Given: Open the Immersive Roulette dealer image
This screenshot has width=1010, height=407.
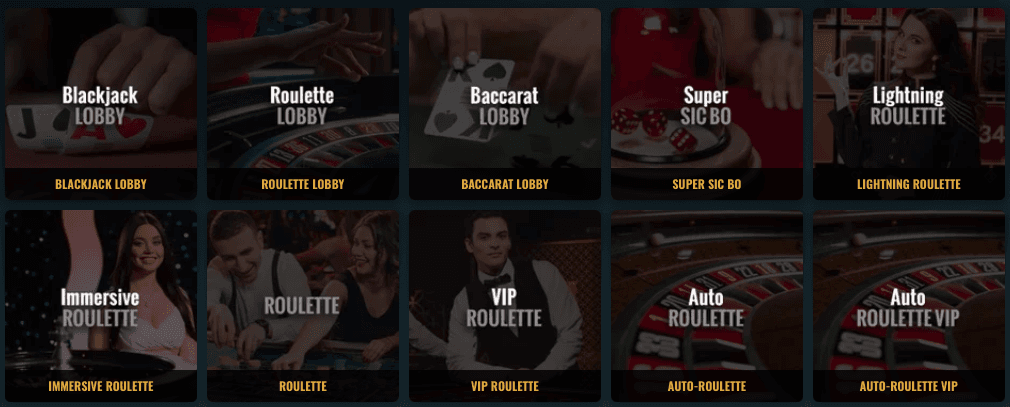Looking at the screenshot, I should coord(100,290).
